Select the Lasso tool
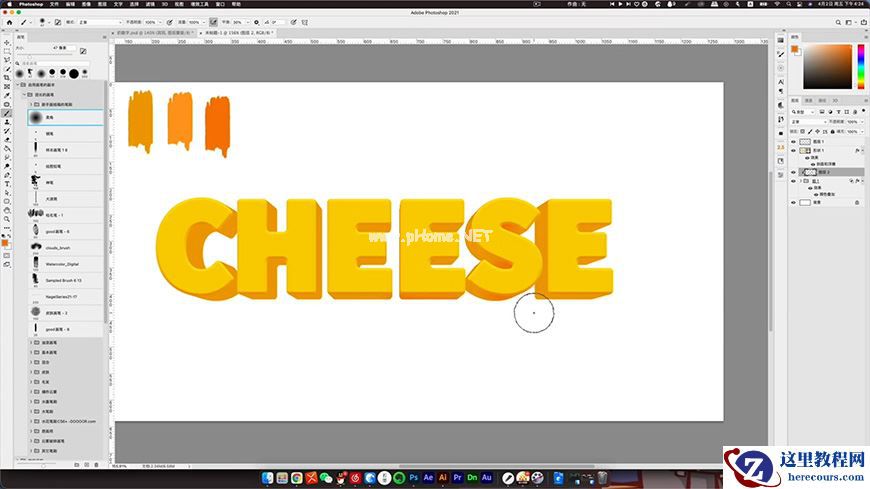The width and height of the screenshot is (870, 489). click(7, 60)
